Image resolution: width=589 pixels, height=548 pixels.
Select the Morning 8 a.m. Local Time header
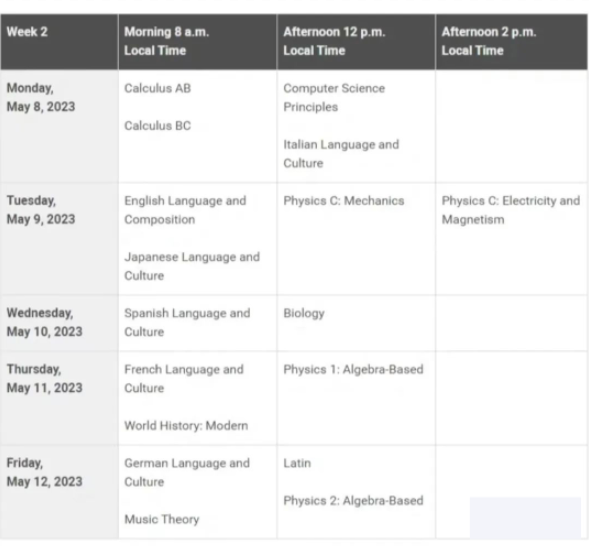tap(166, 41)
